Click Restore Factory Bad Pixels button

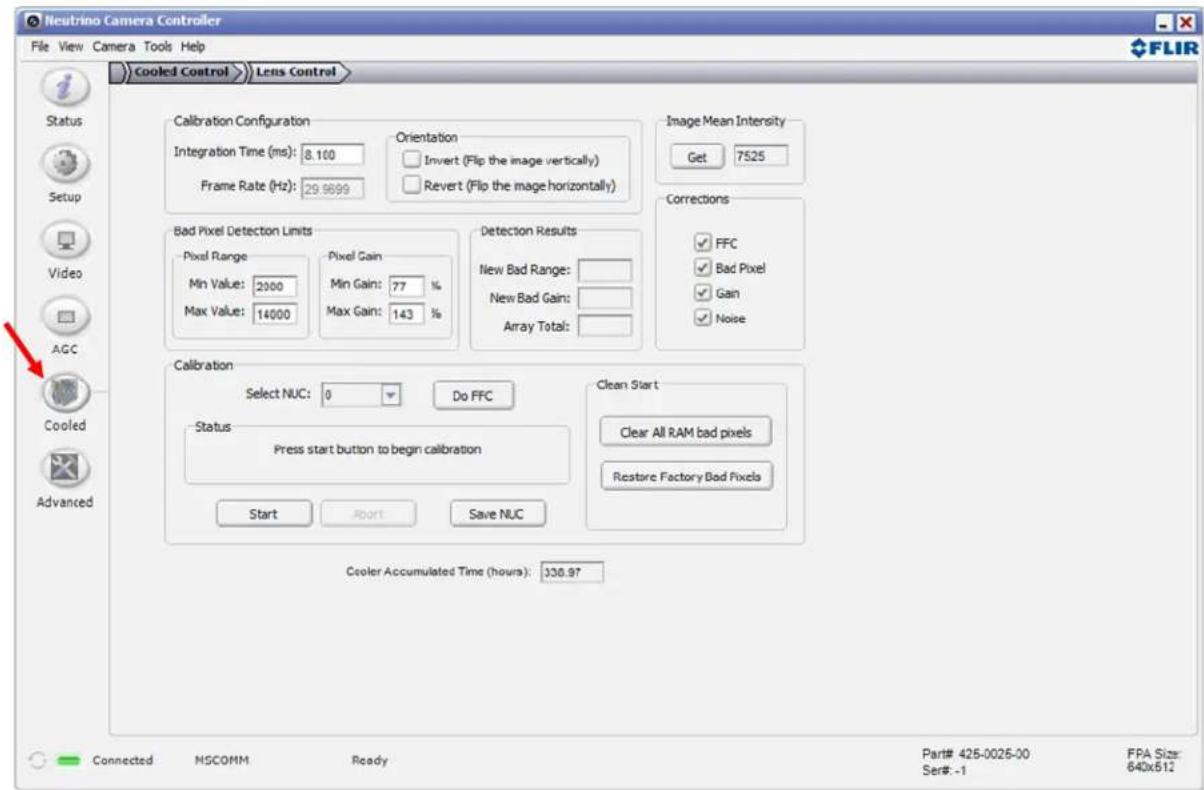tap(686, 477)
